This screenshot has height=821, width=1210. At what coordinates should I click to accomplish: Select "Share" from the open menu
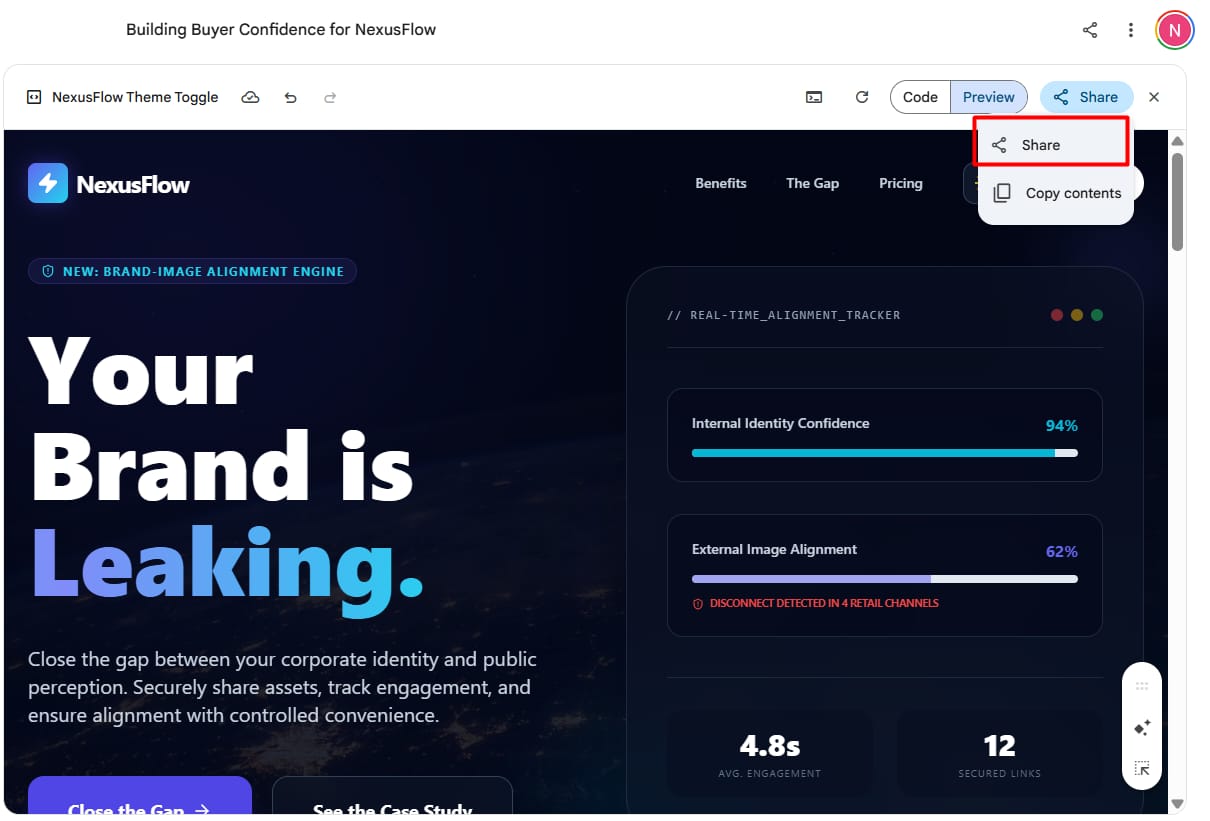coord(1040,145)
